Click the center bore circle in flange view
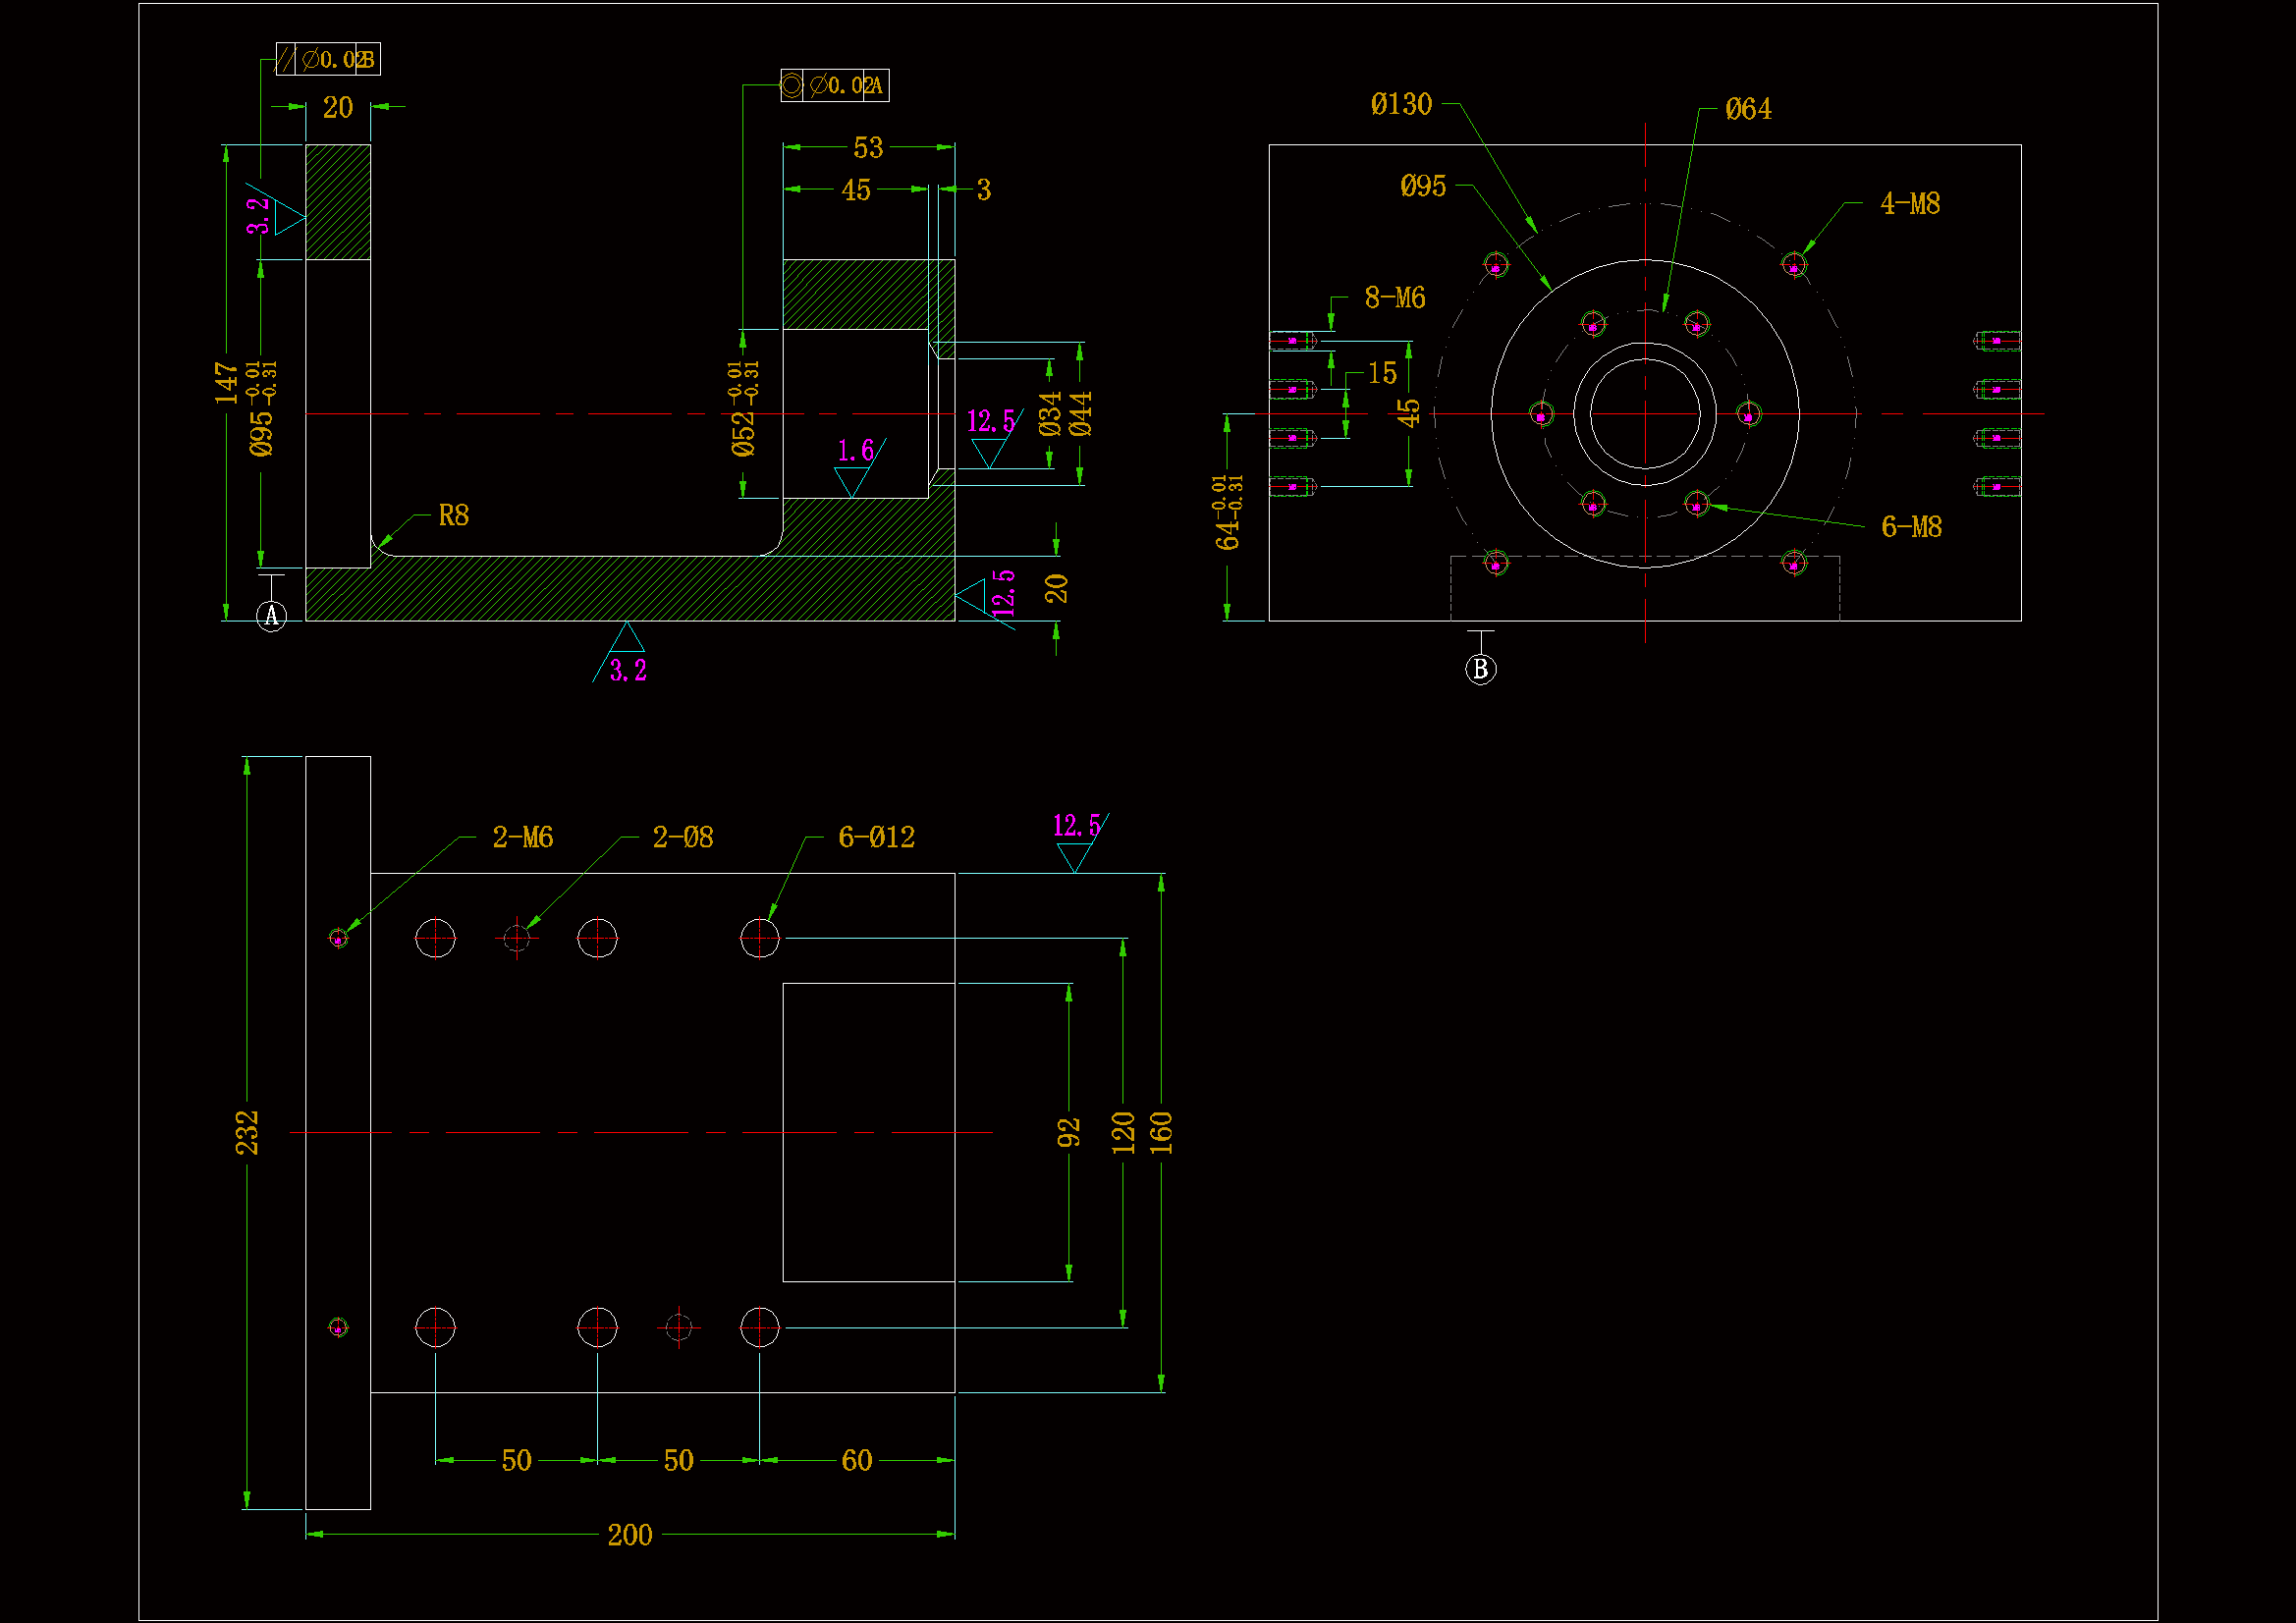Viewport: 2296px width, 1623px height. point(1645,414)
